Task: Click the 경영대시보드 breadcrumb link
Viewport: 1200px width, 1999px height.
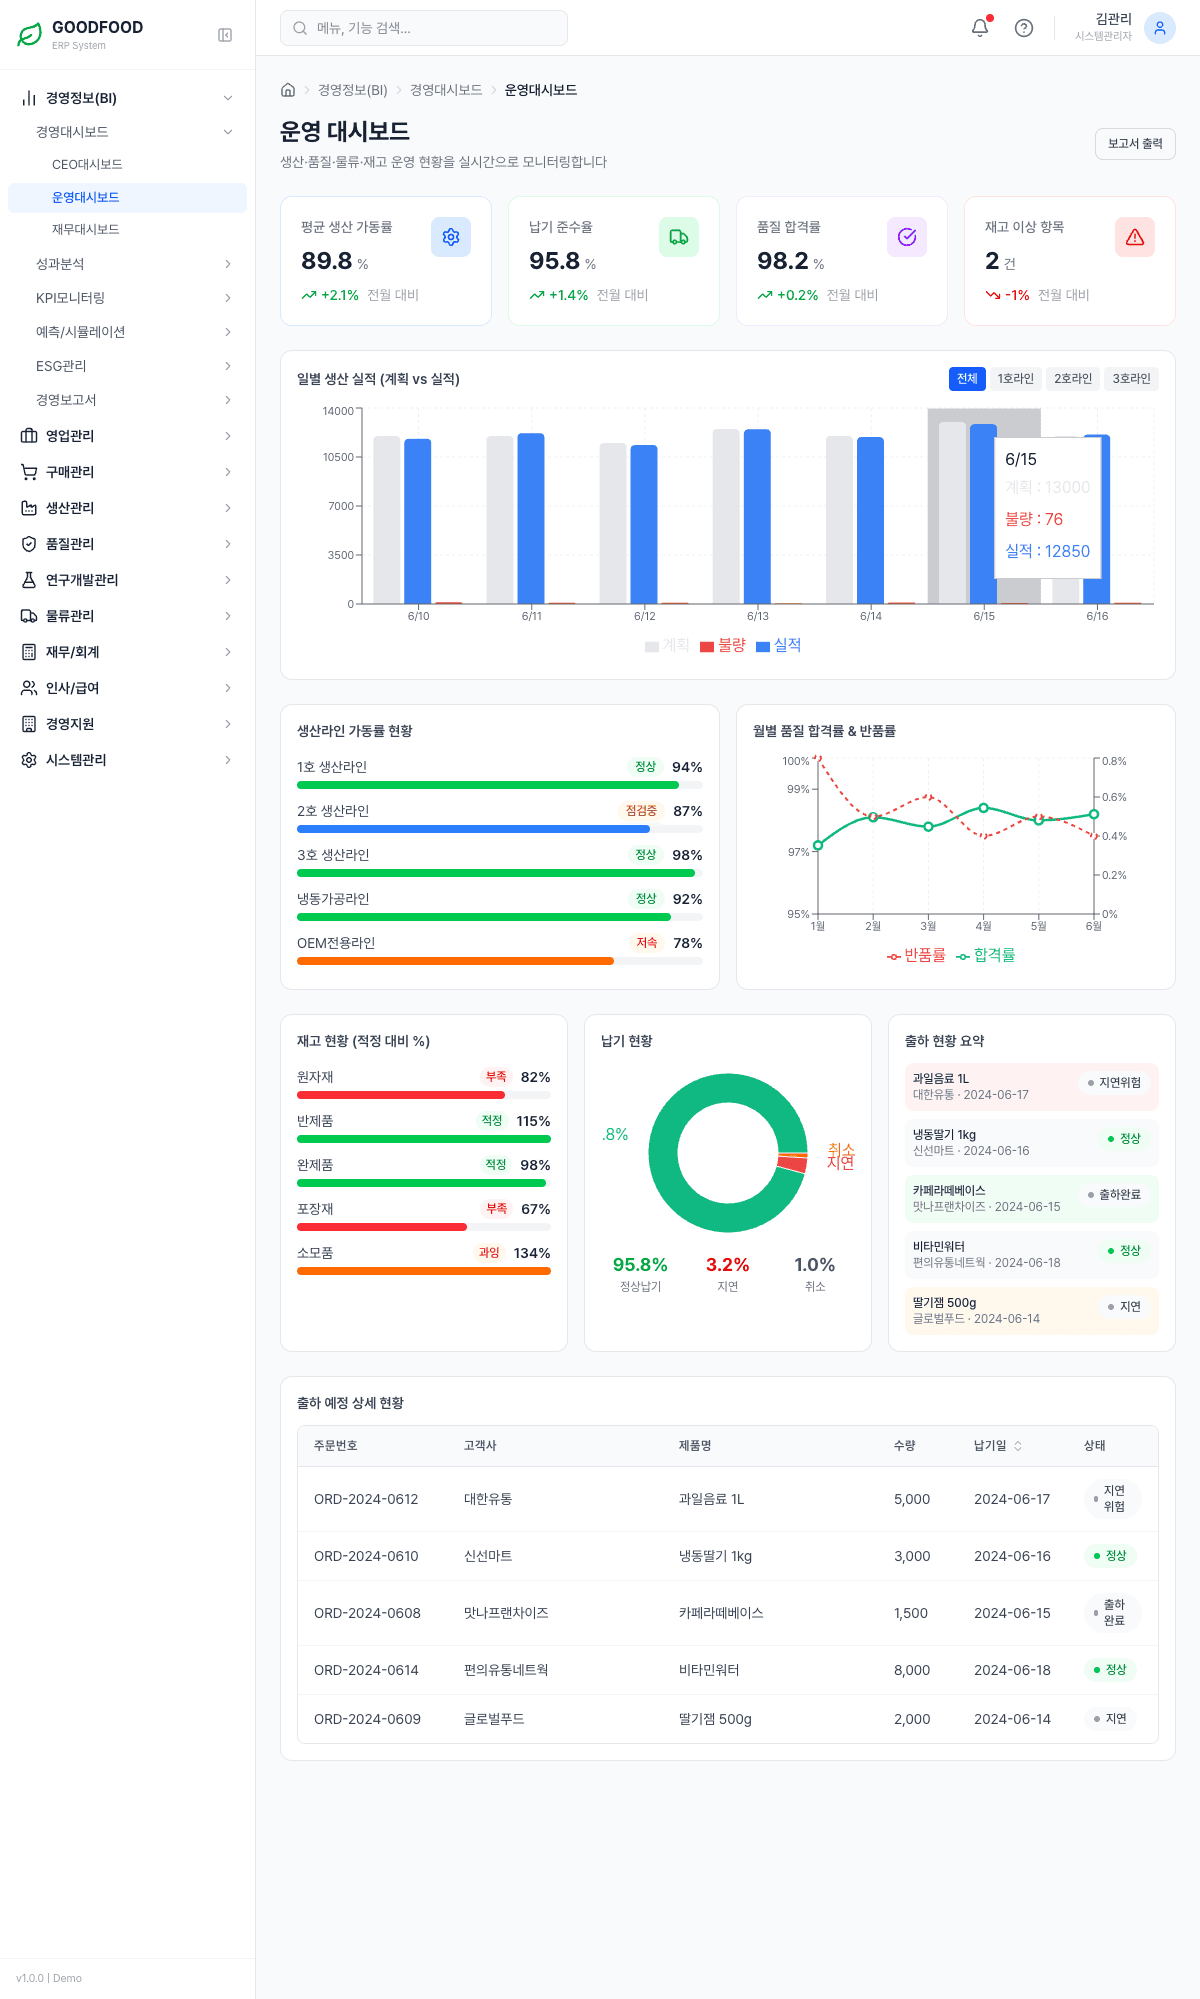Action: point(446,90)
